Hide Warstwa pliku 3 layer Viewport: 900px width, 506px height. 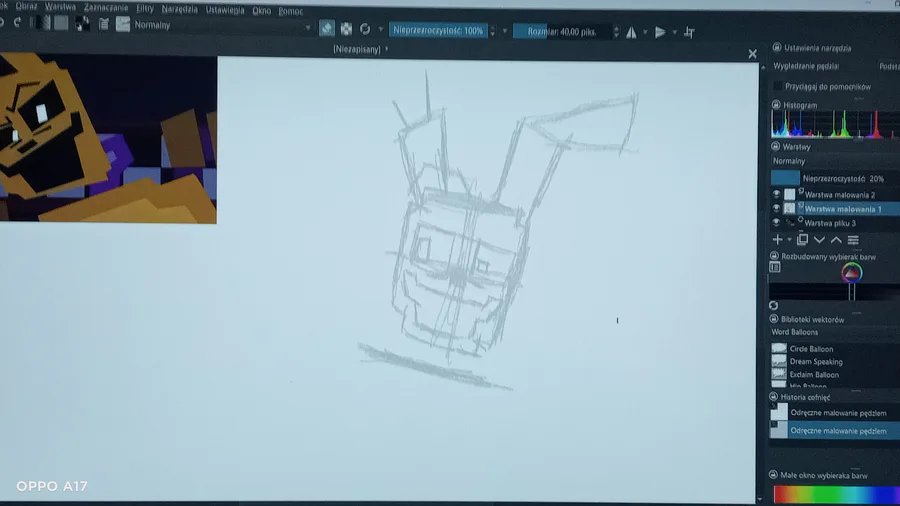(776, 223)
